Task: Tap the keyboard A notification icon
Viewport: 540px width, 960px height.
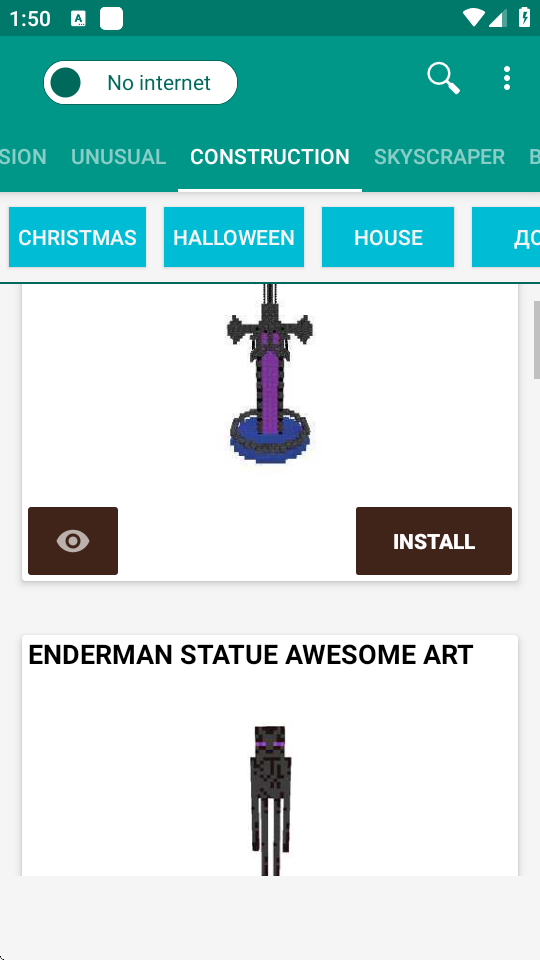Action: coord(78,18)
